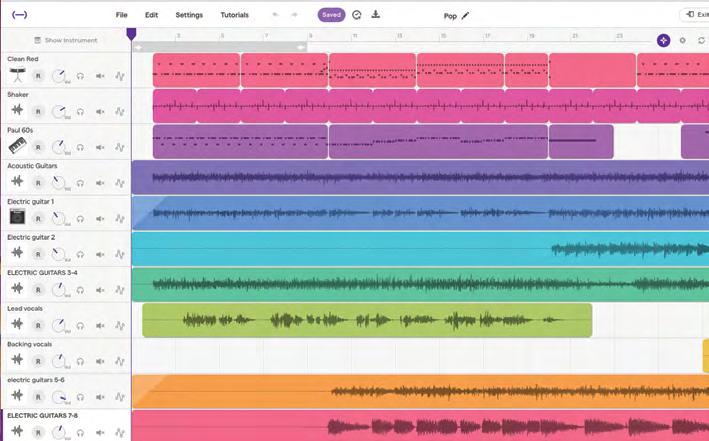Click the purple magic wand circle button
This screenshot has height=441, width=709.
point(663,40)
